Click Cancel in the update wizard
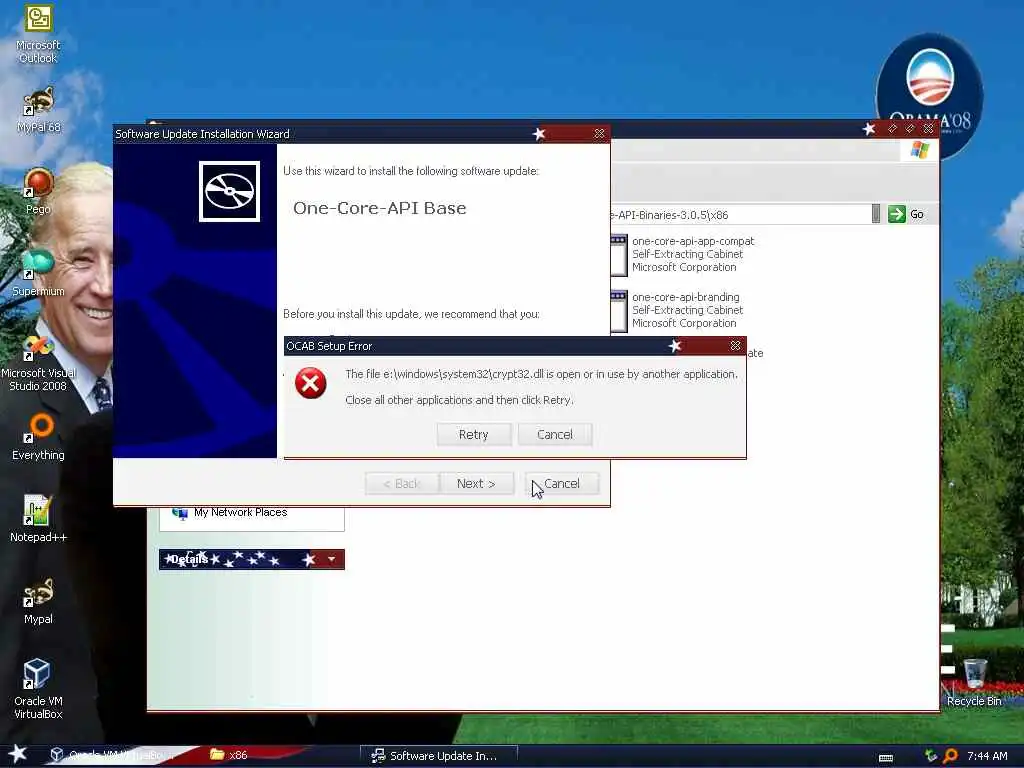The height and width of the screenshot is (768, 1024). point(562,484)
